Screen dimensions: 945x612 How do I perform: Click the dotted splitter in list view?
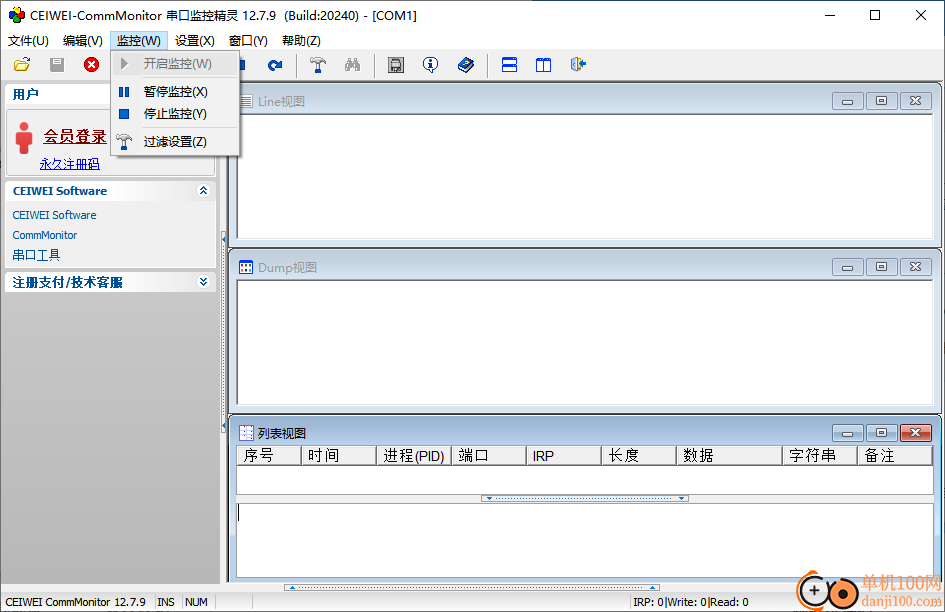[585, 499]
